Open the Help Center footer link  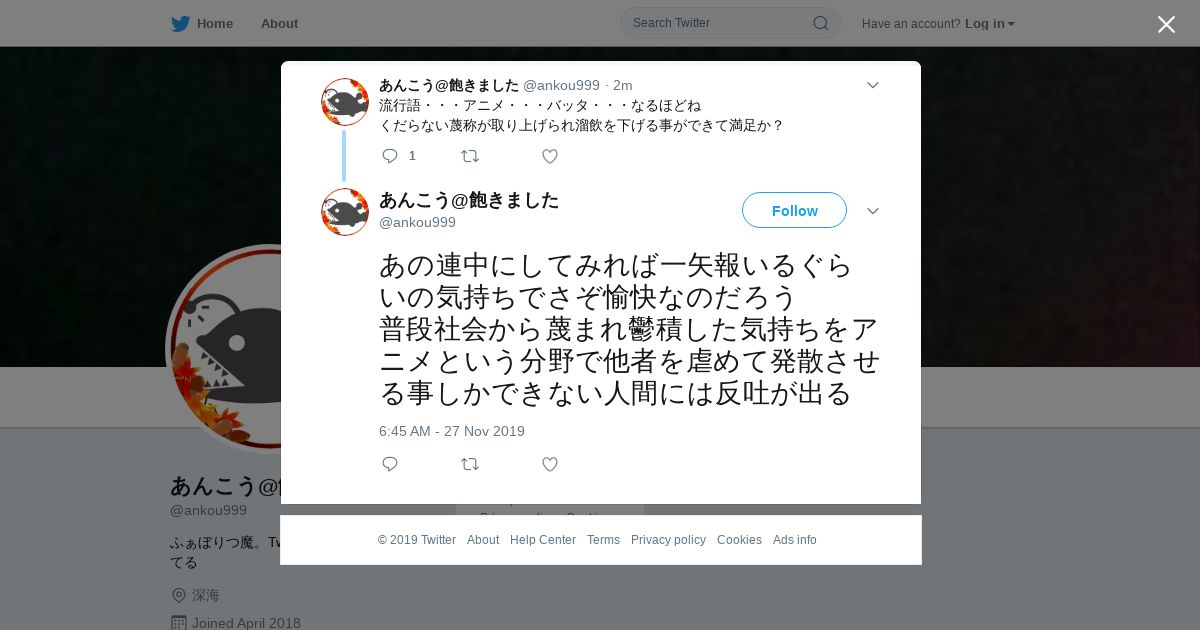tap(543, 540)
